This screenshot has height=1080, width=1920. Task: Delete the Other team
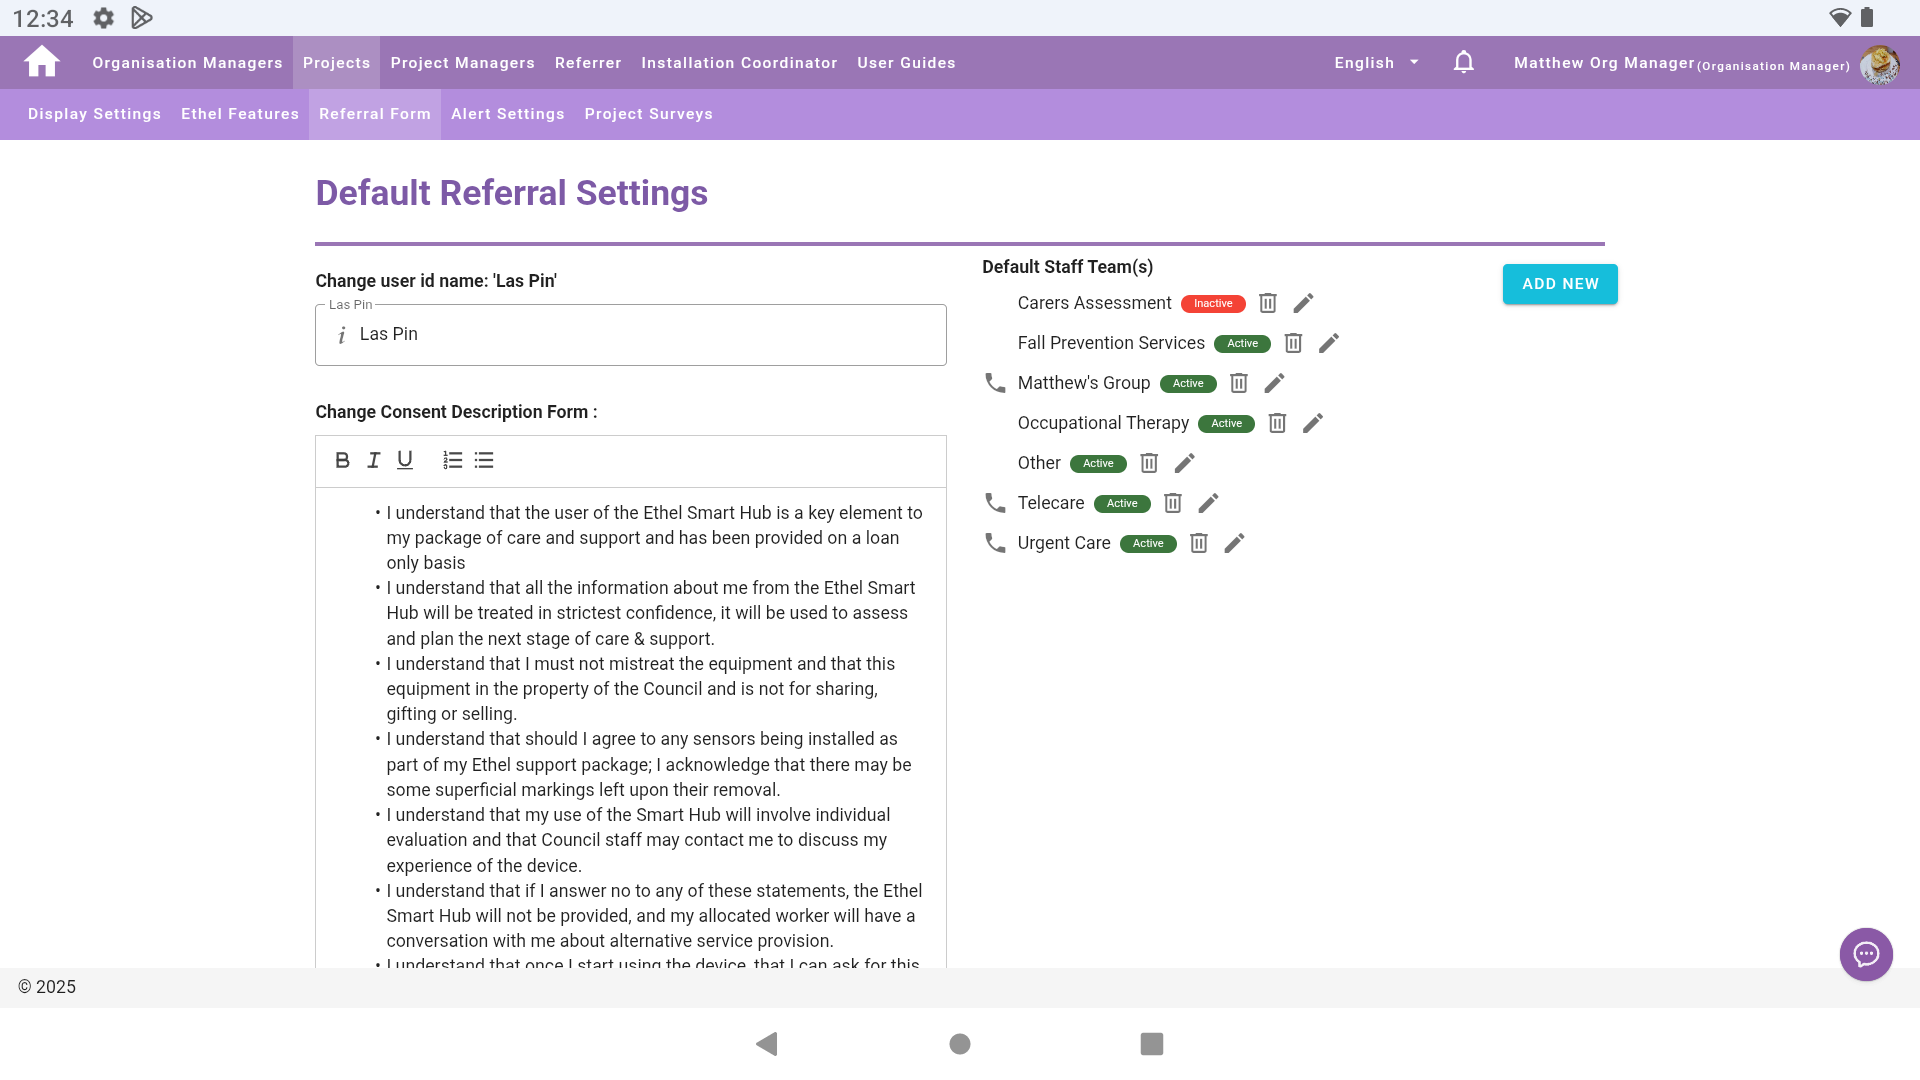[x=1149, y=463]
